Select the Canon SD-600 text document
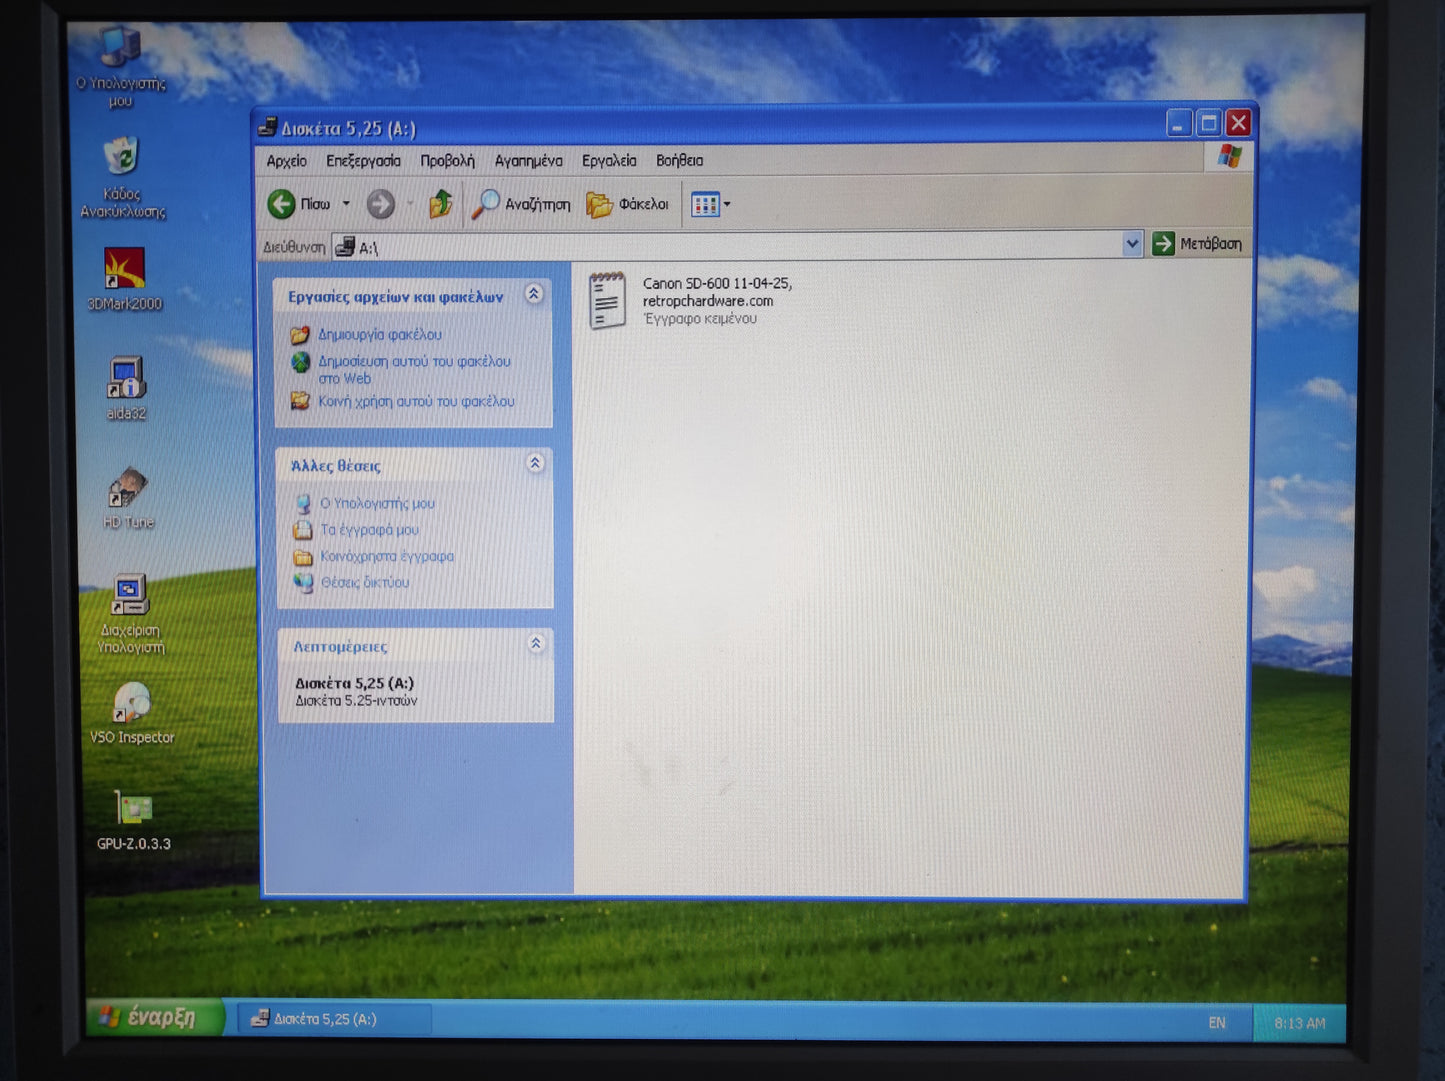This screenshot has height=1081, width=1445. 608,300
